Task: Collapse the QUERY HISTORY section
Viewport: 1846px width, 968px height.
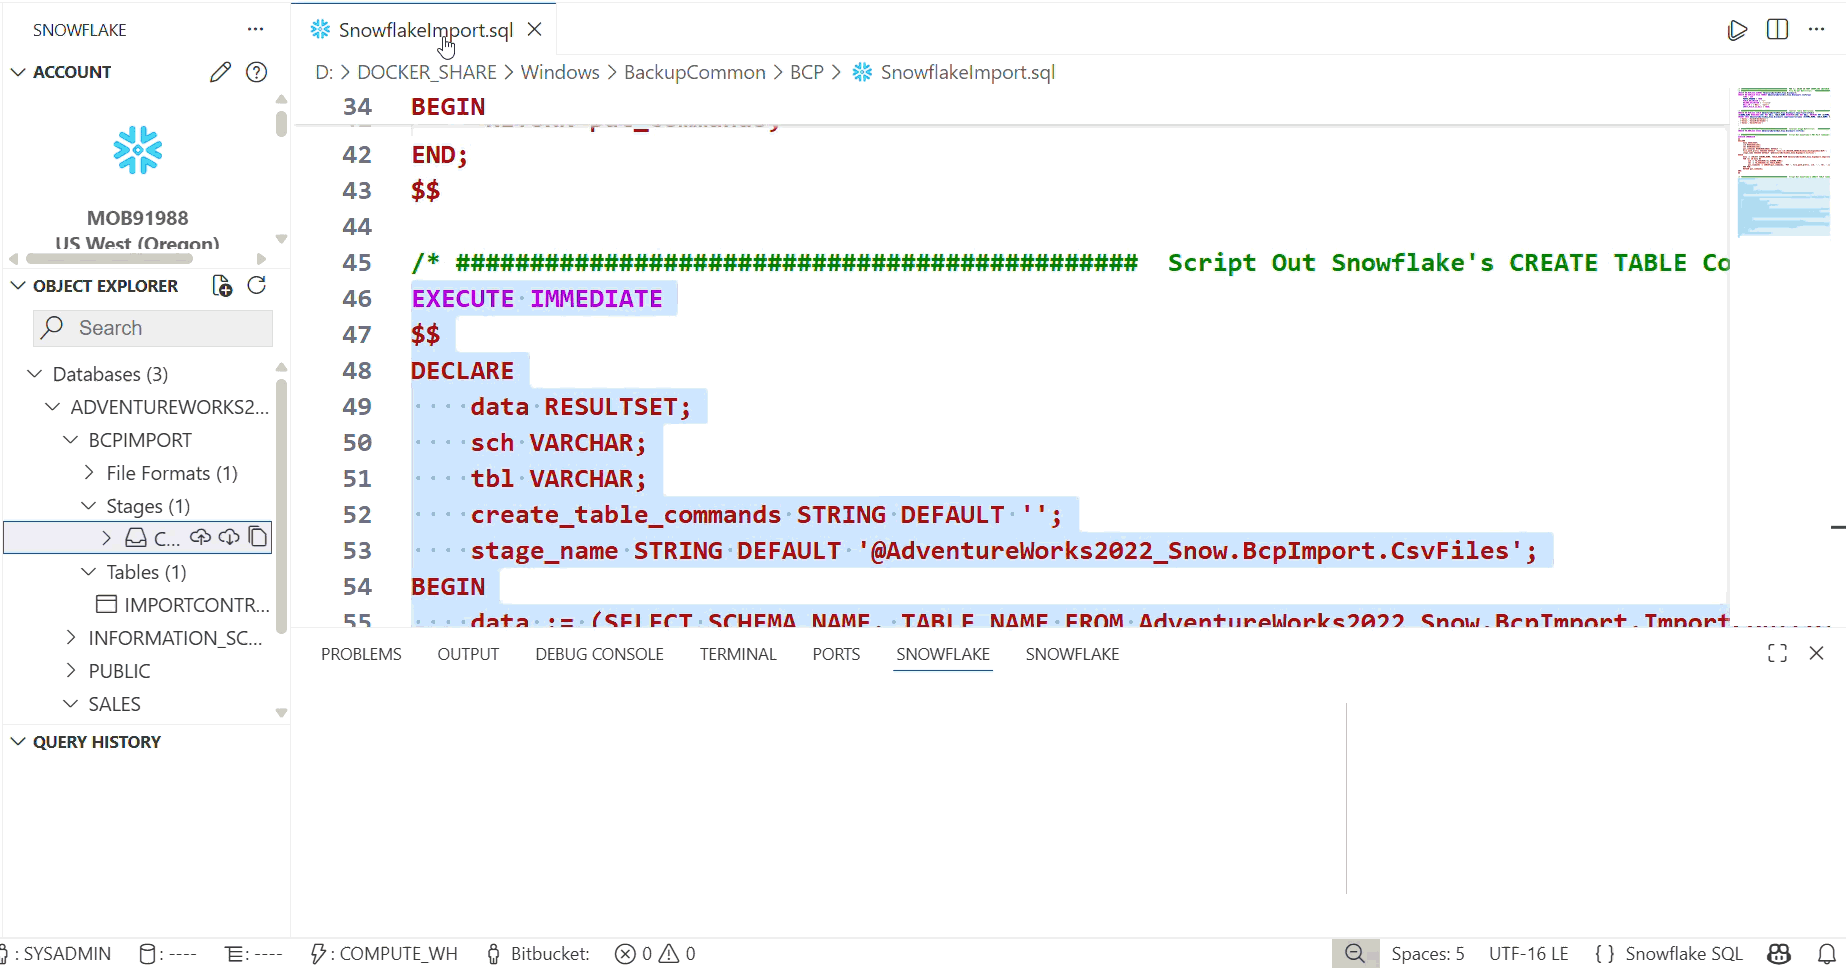Action: 18,742
